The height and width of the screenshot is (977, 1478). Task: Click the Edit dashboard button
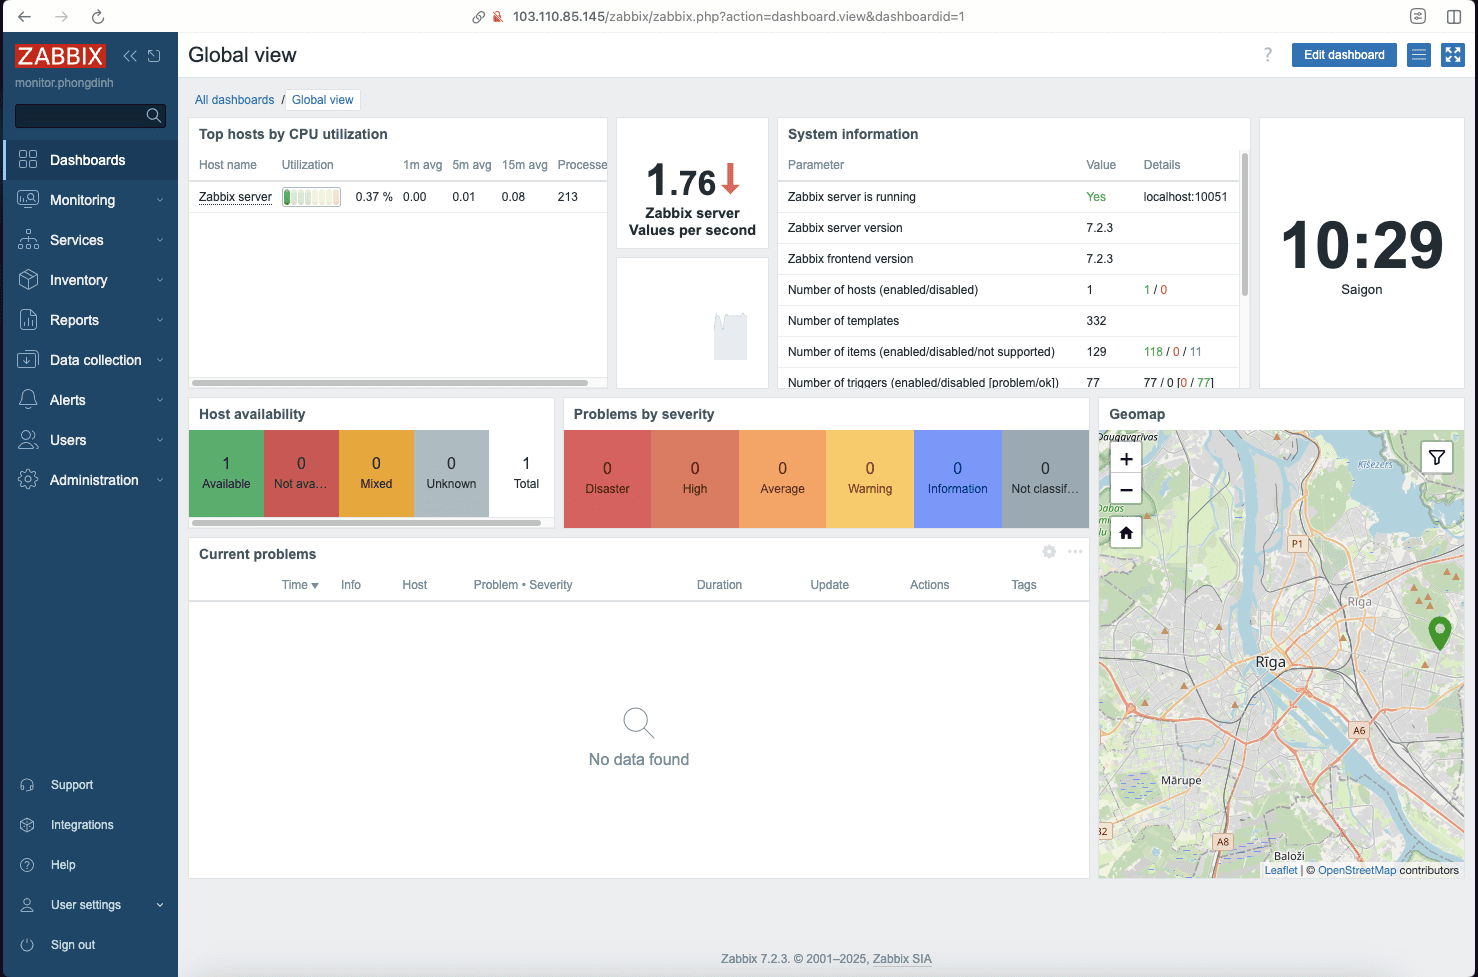pos(1344,55)
